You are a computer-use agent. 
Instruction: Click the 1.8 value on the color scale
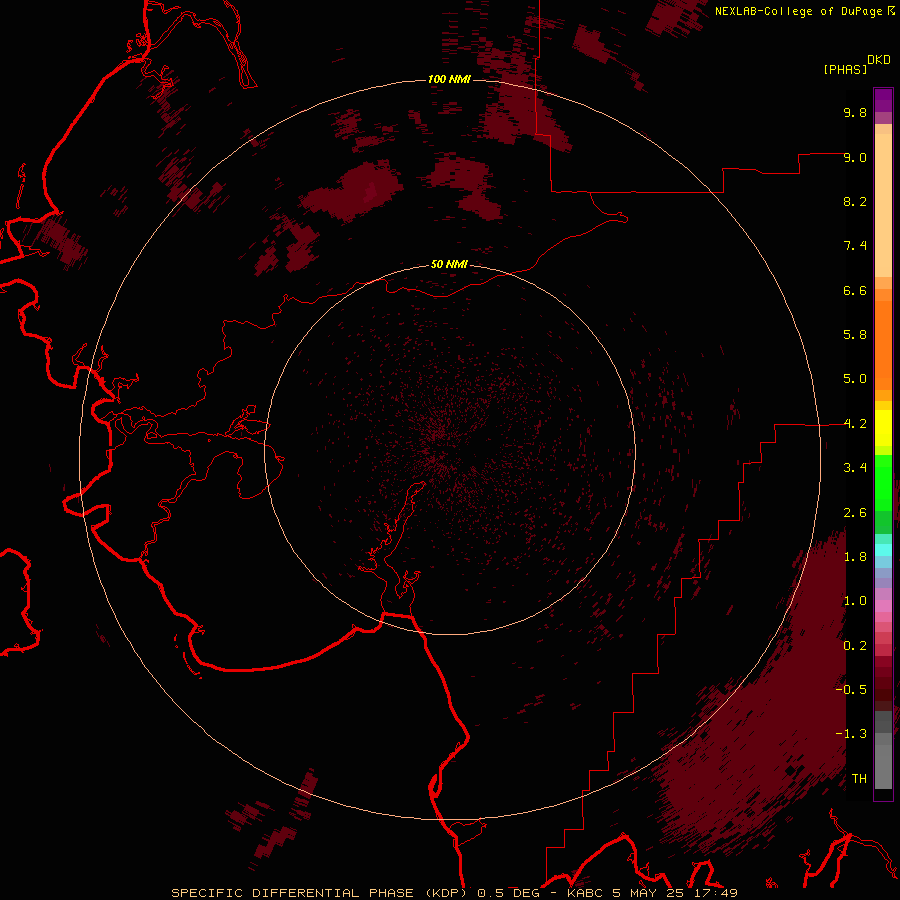[855, 557]
